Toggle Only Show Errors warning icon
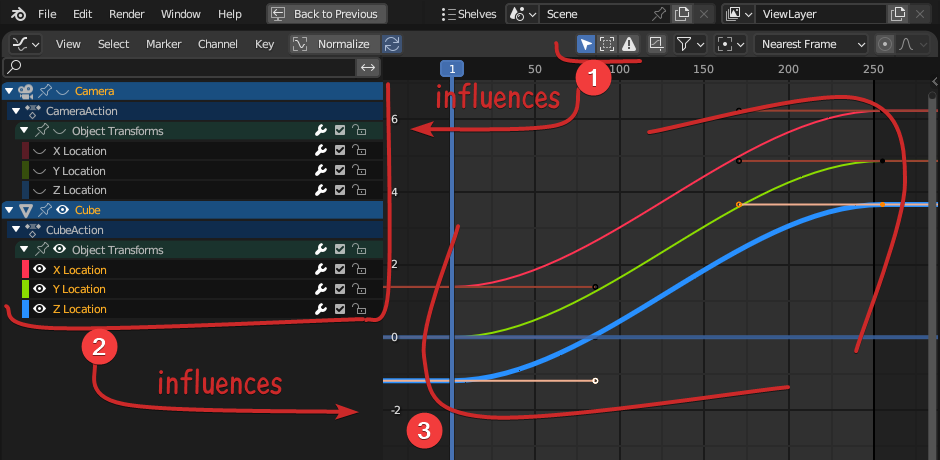The image size is (940, 460). point(628,44)
